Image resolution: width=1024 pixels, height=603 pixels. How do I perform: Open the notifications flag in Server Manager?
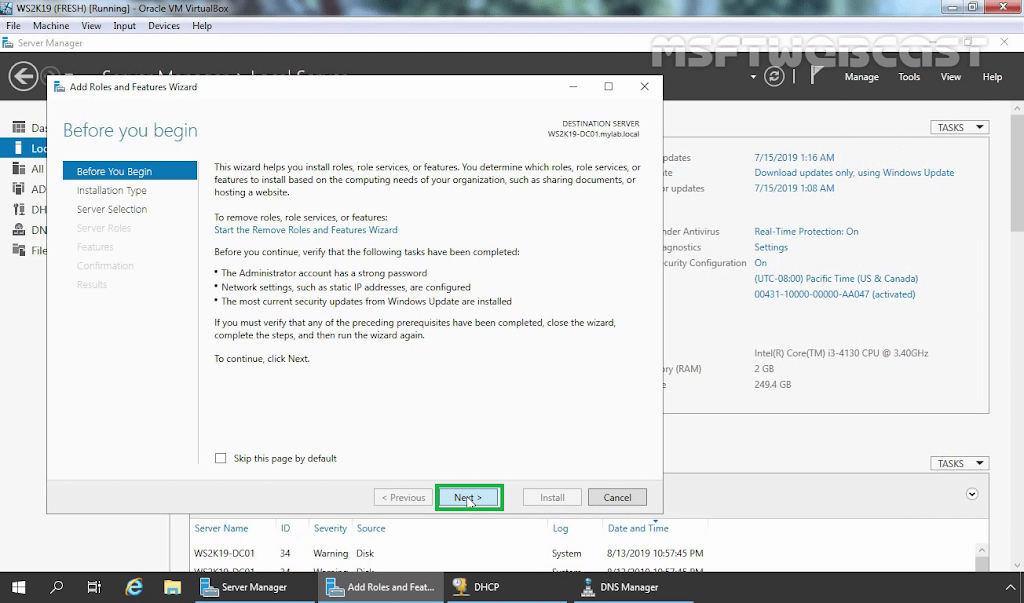(x=816, y=75)
